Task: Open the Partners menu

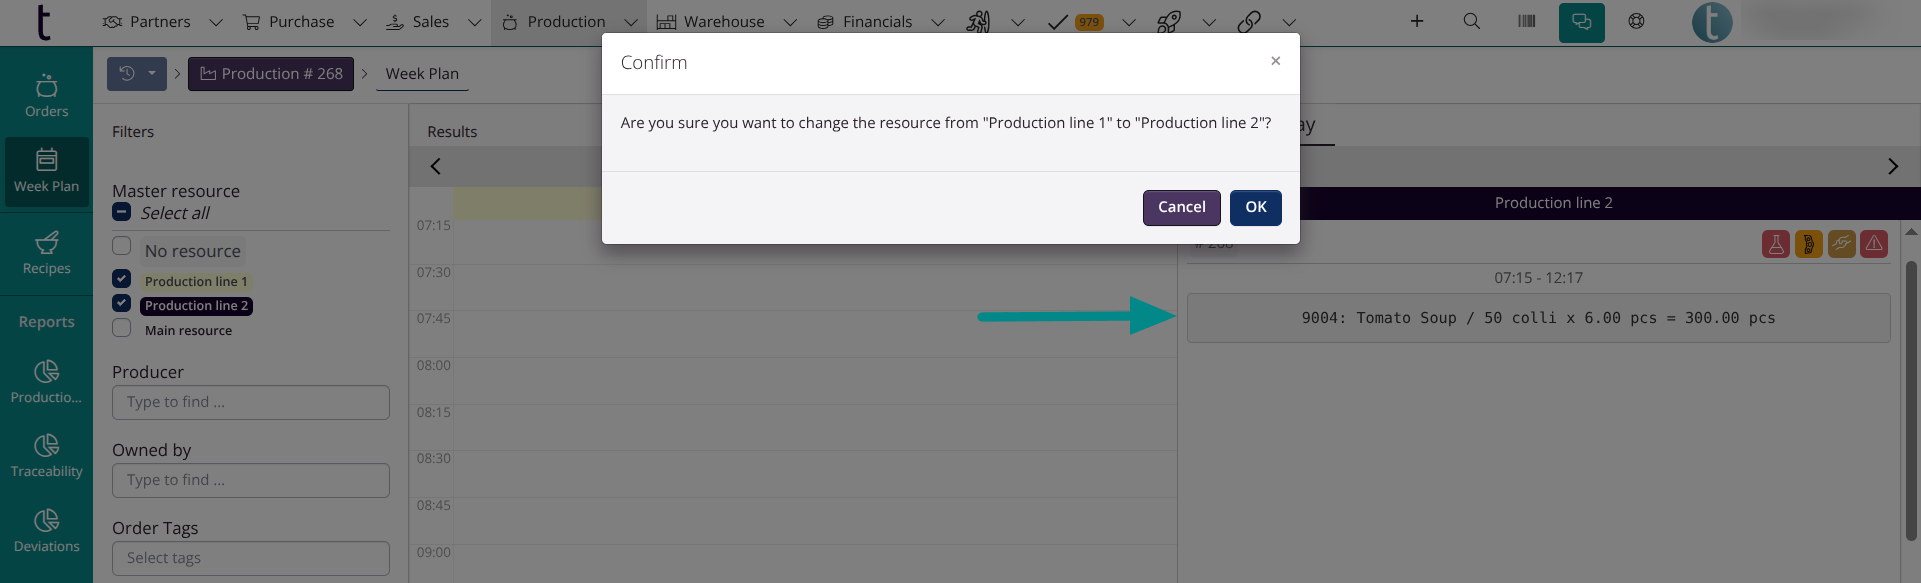Action: point(147,21)
